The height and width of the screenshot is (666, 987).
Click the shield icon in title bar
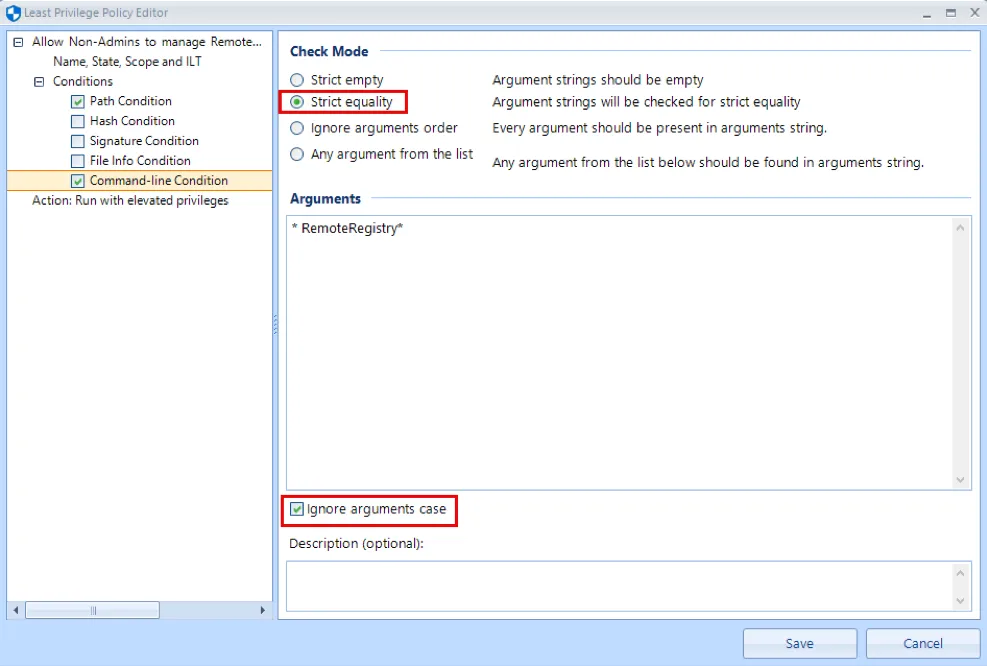coord(13,13)
